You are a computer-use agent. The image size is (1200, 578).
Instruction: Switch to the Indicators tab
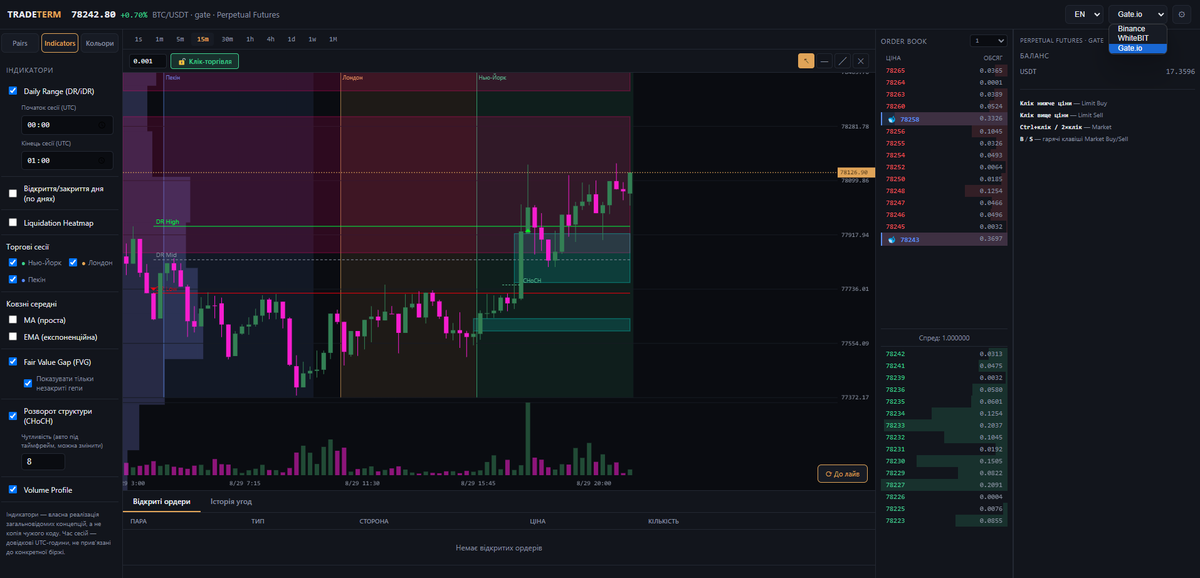60,43
